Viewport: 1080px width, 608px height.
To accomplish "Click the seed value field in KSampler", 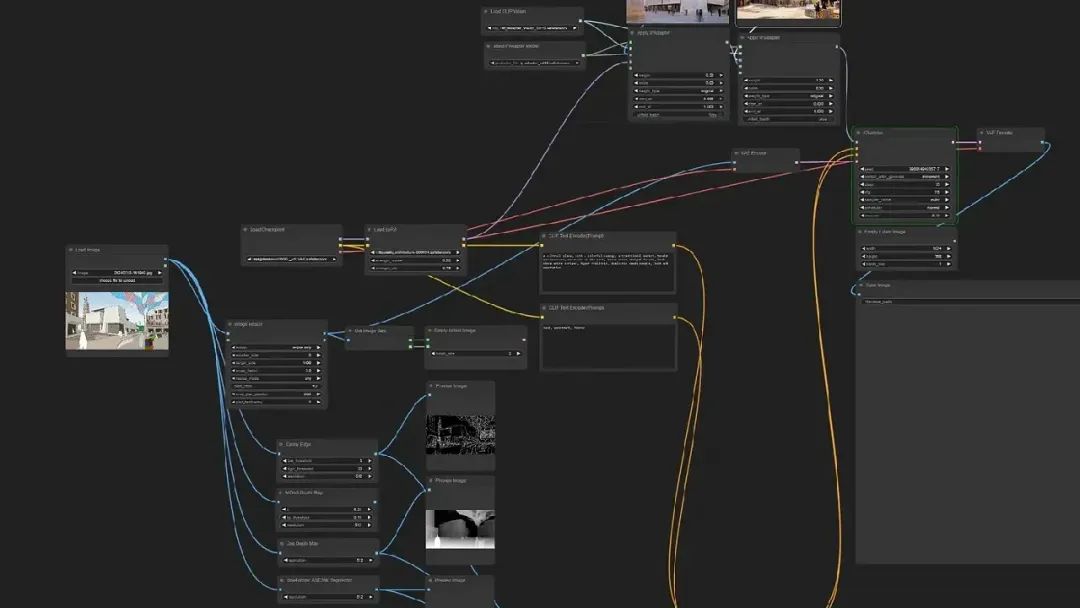I will tap(904, 169).
